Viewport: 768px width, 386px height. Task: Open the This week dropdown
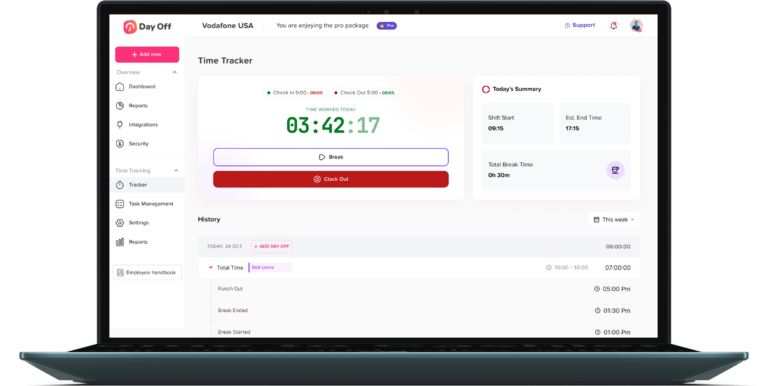[x=613, y=219]
